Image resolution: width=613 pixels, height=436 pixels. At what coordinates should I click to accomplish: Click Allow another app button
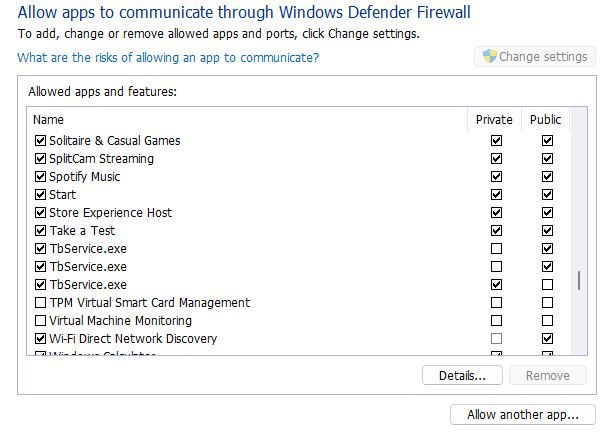(523, 414)
